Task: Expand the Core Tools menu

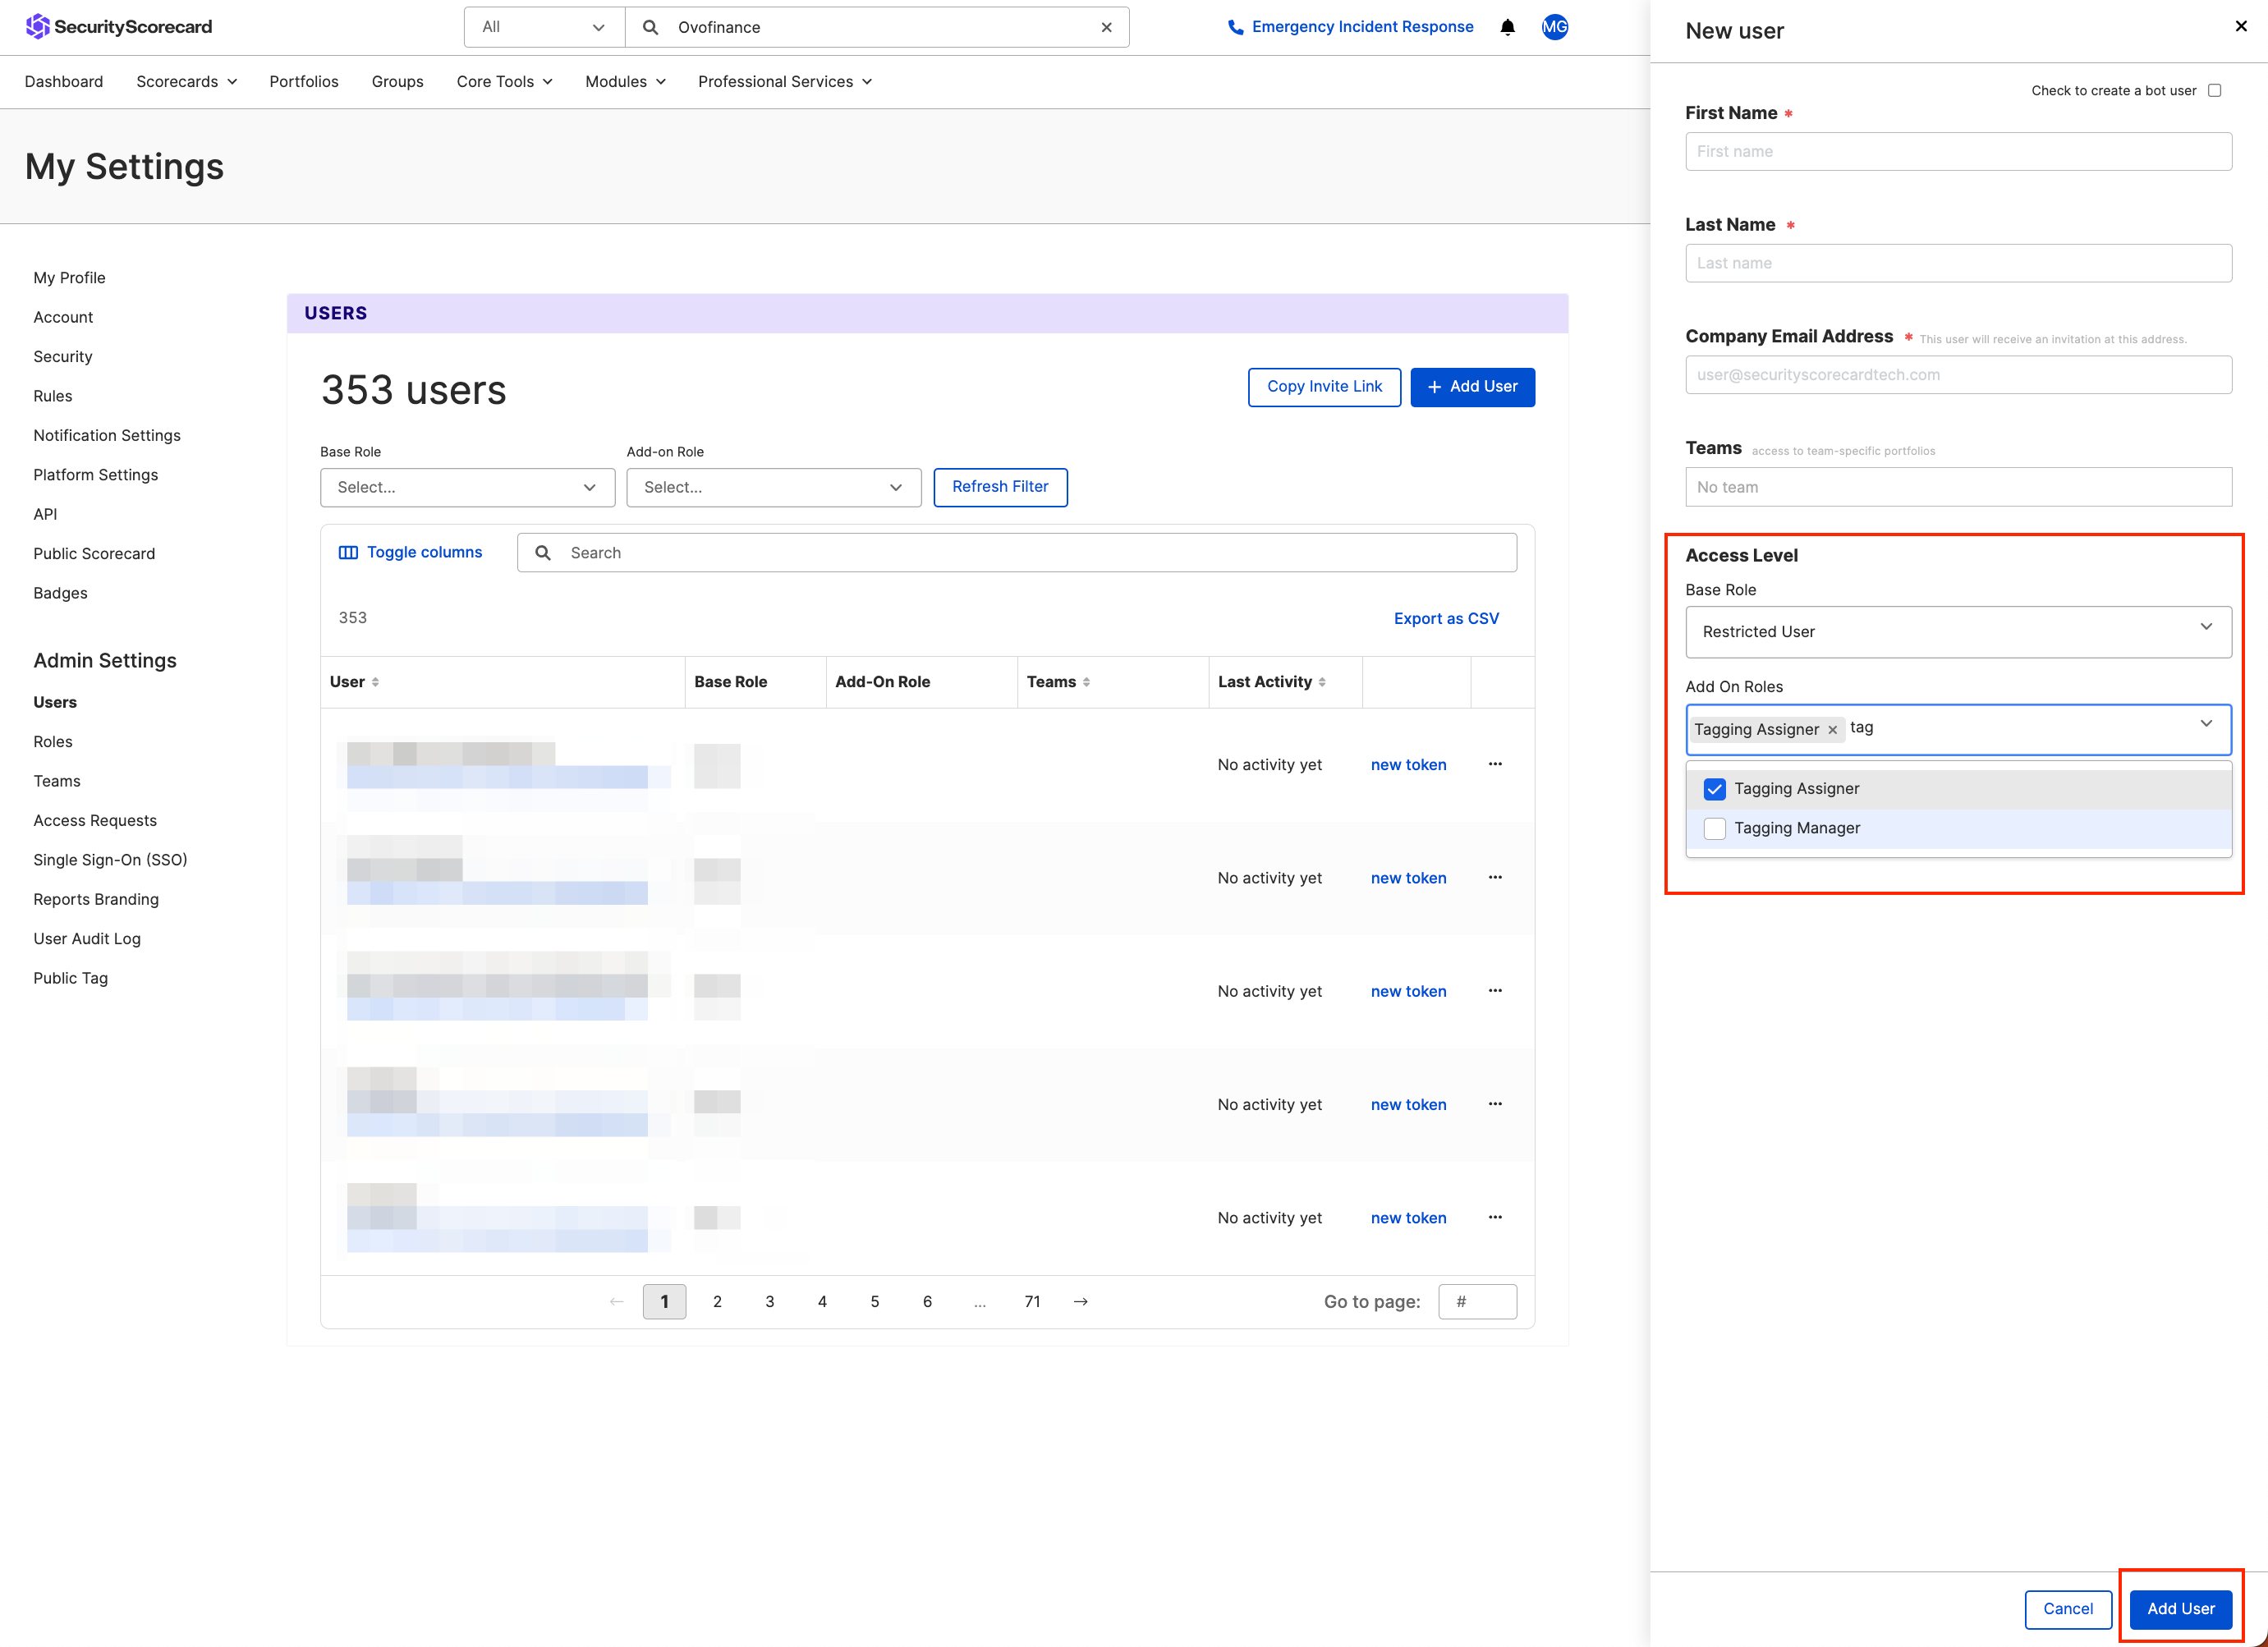Action: 504,81
